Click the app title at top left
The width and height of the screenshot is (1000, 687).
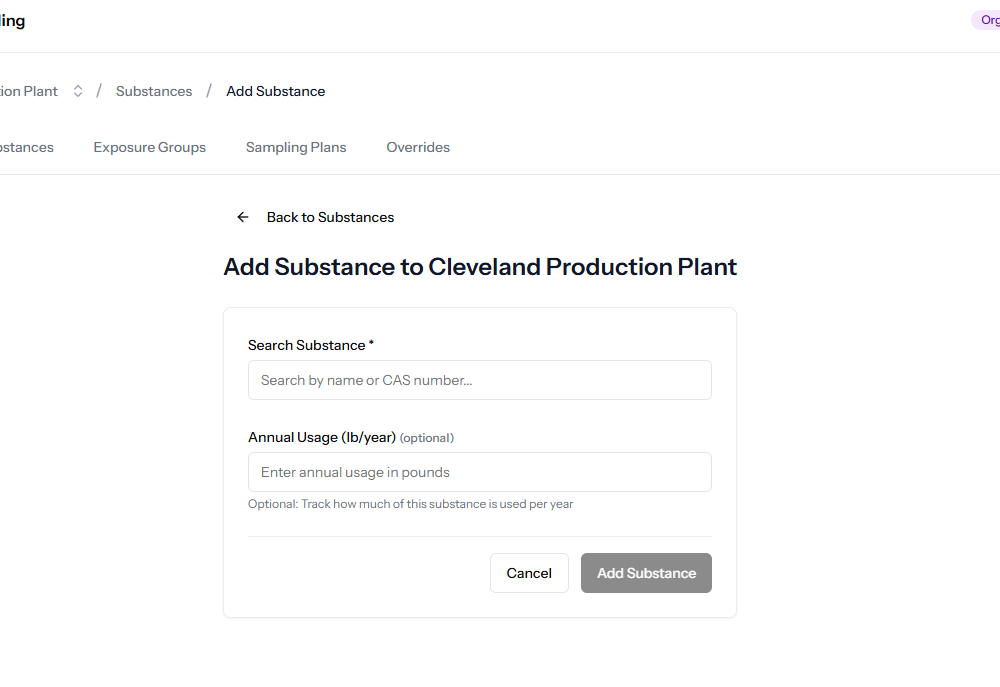coord(13,21)
